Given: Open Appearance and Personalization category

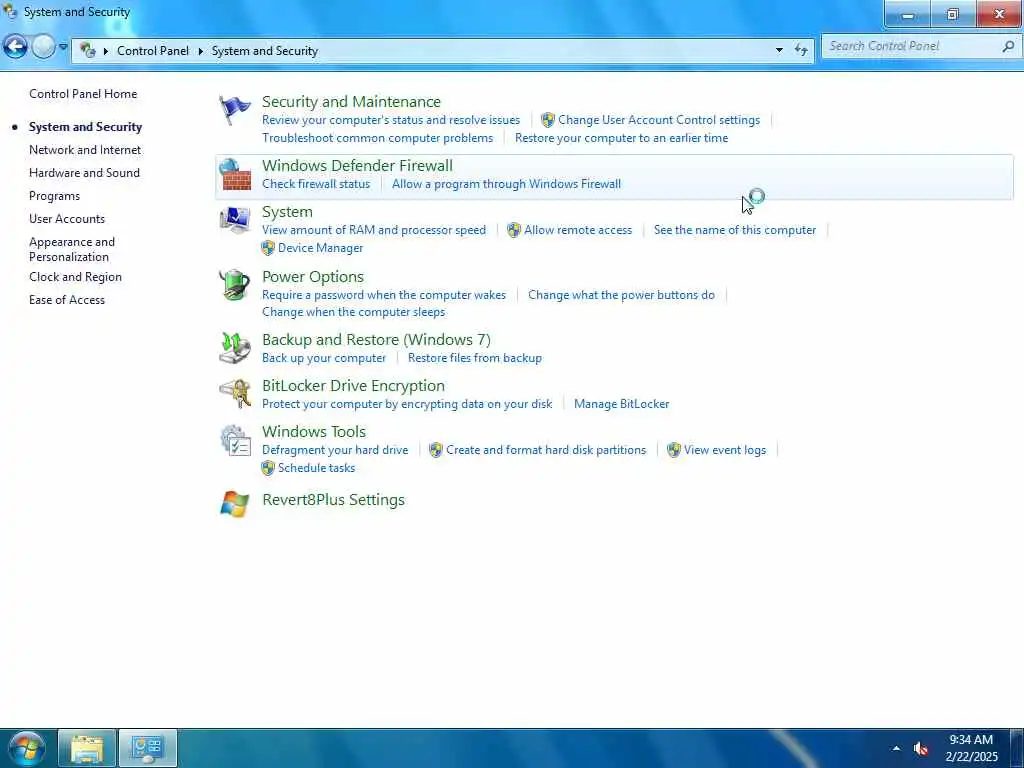Looking at the screenshot, I should click(72, 249).
